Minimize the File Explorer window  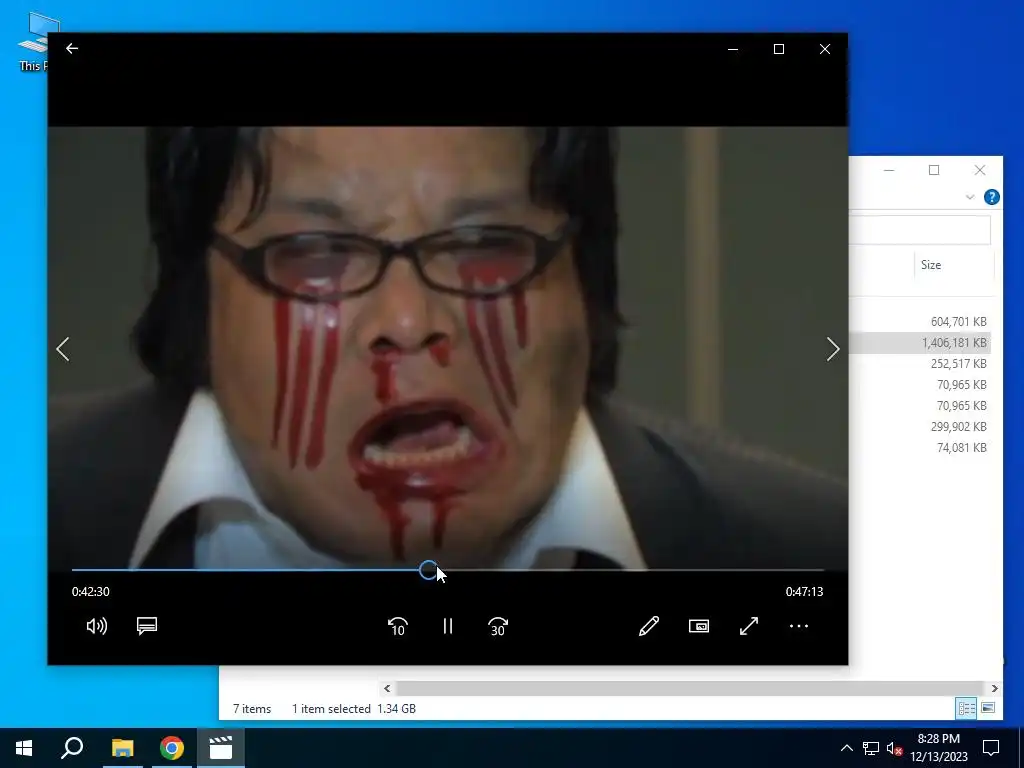tap(889, 170)
